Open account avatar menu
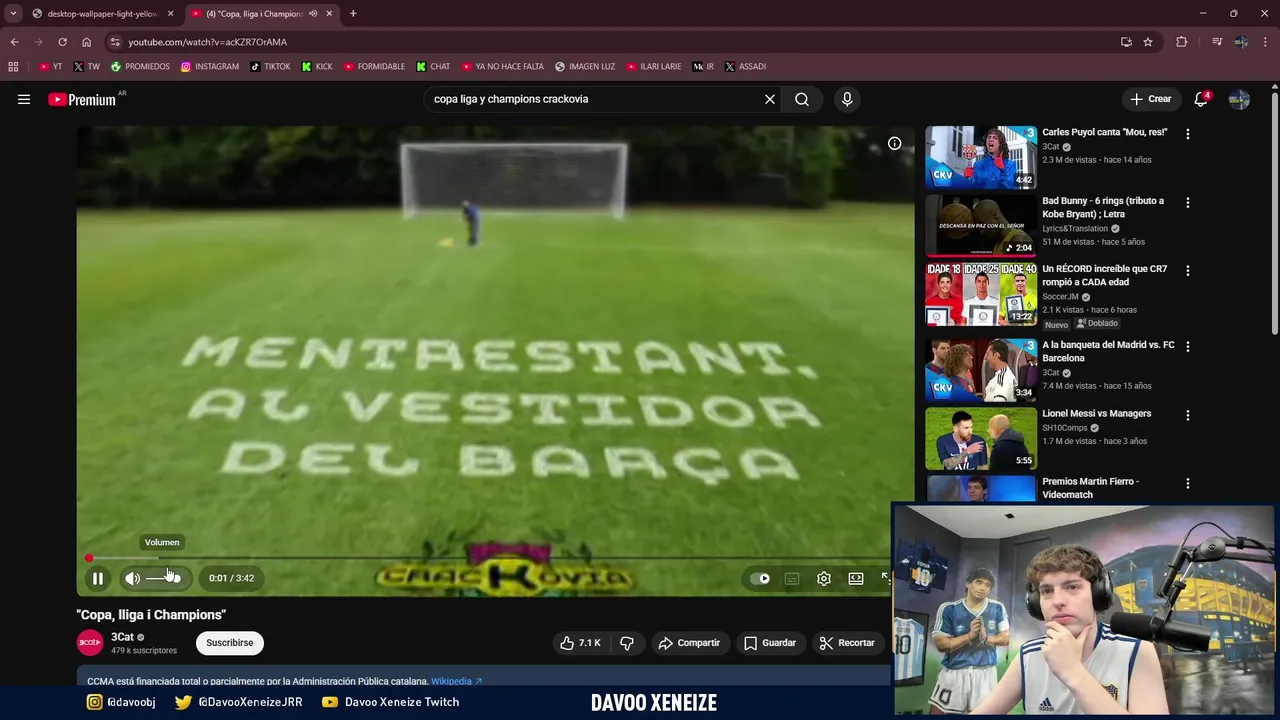Image resolution: width=1280 pixels, height=720 pixels. pos(1239,99)
